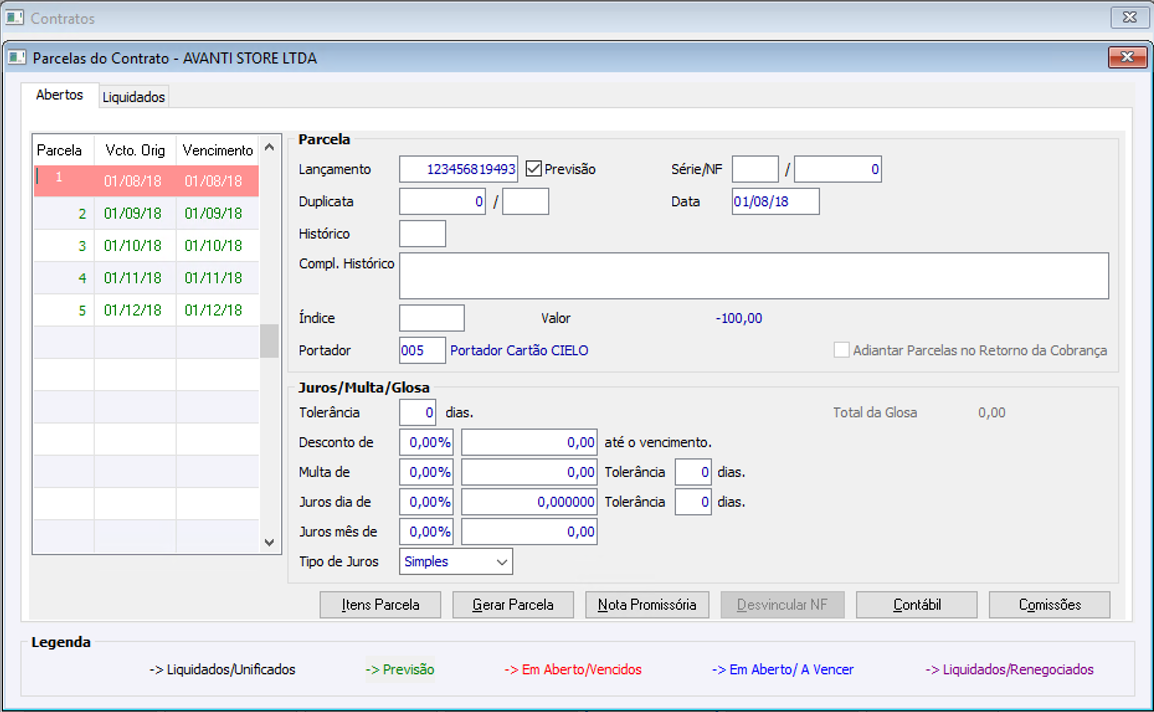This screenshot has height=712, width=1154.
Task: Select the Abertos tab
Action: coord(60,96)
